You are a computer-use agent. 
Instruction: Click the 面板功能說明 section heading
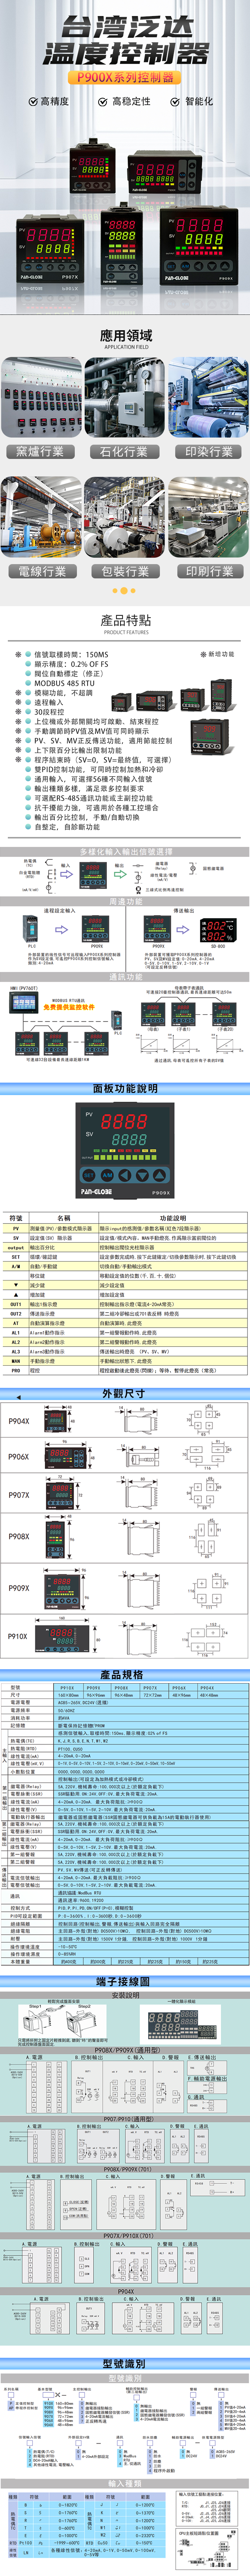coord(125,1088)
